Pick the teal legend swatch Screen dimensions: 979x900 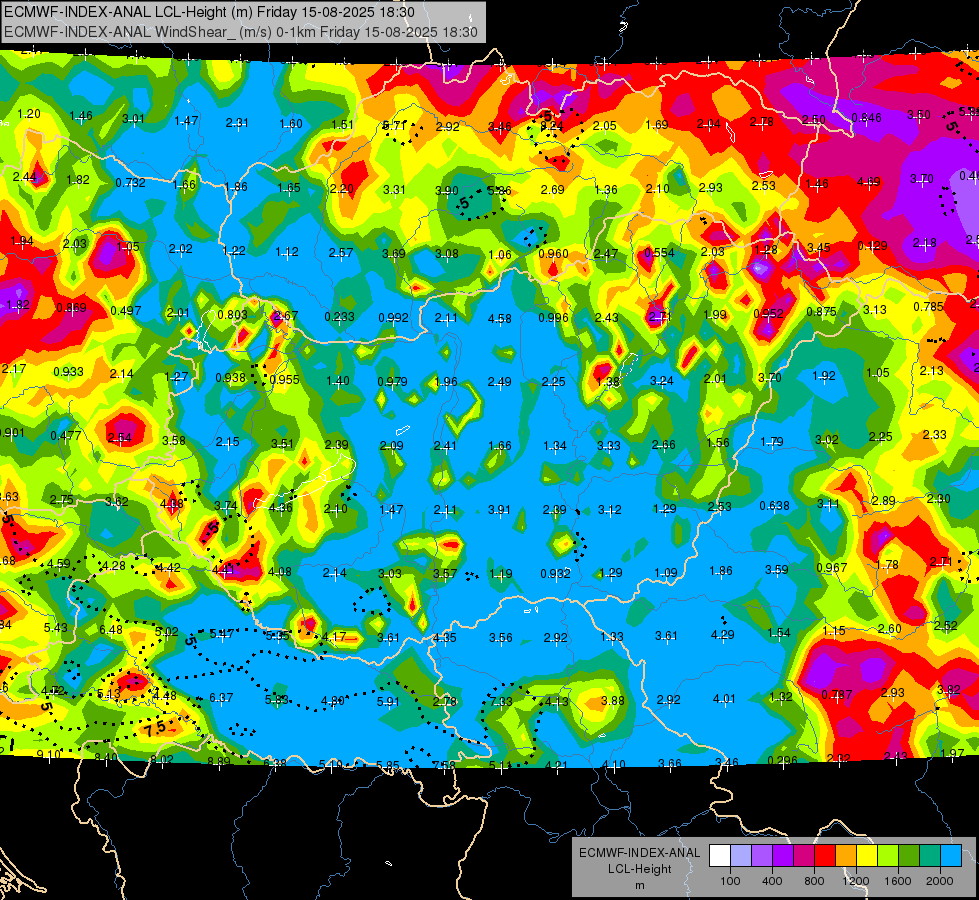coord(929,856)
